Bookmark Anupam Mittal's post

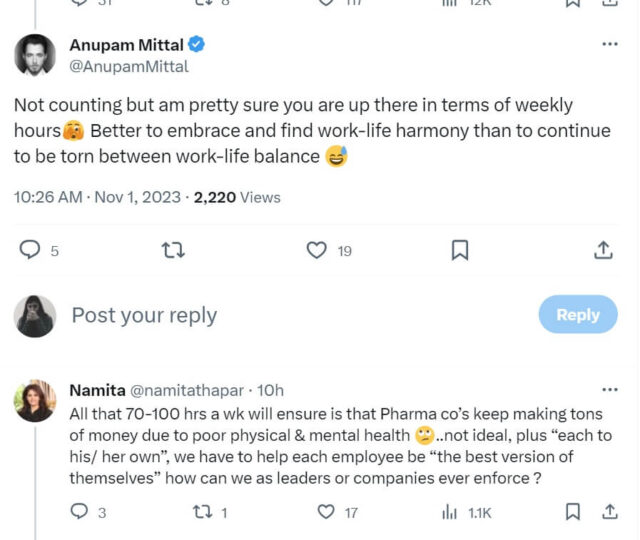click(x=460, y=250)
